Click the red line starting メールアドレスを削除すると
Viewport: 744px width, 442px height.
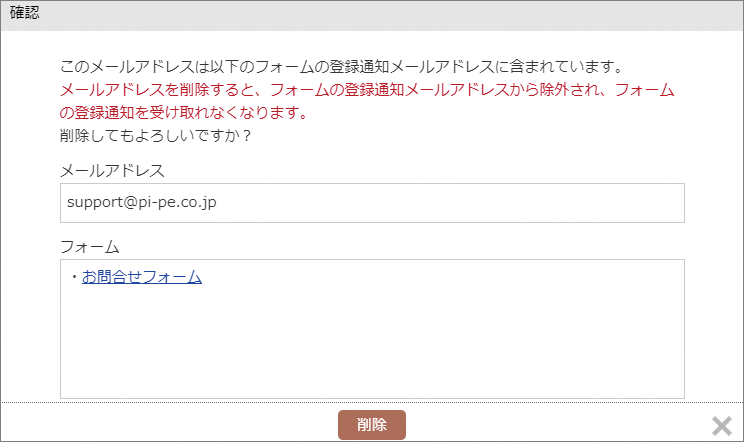[x=367, y=90]
